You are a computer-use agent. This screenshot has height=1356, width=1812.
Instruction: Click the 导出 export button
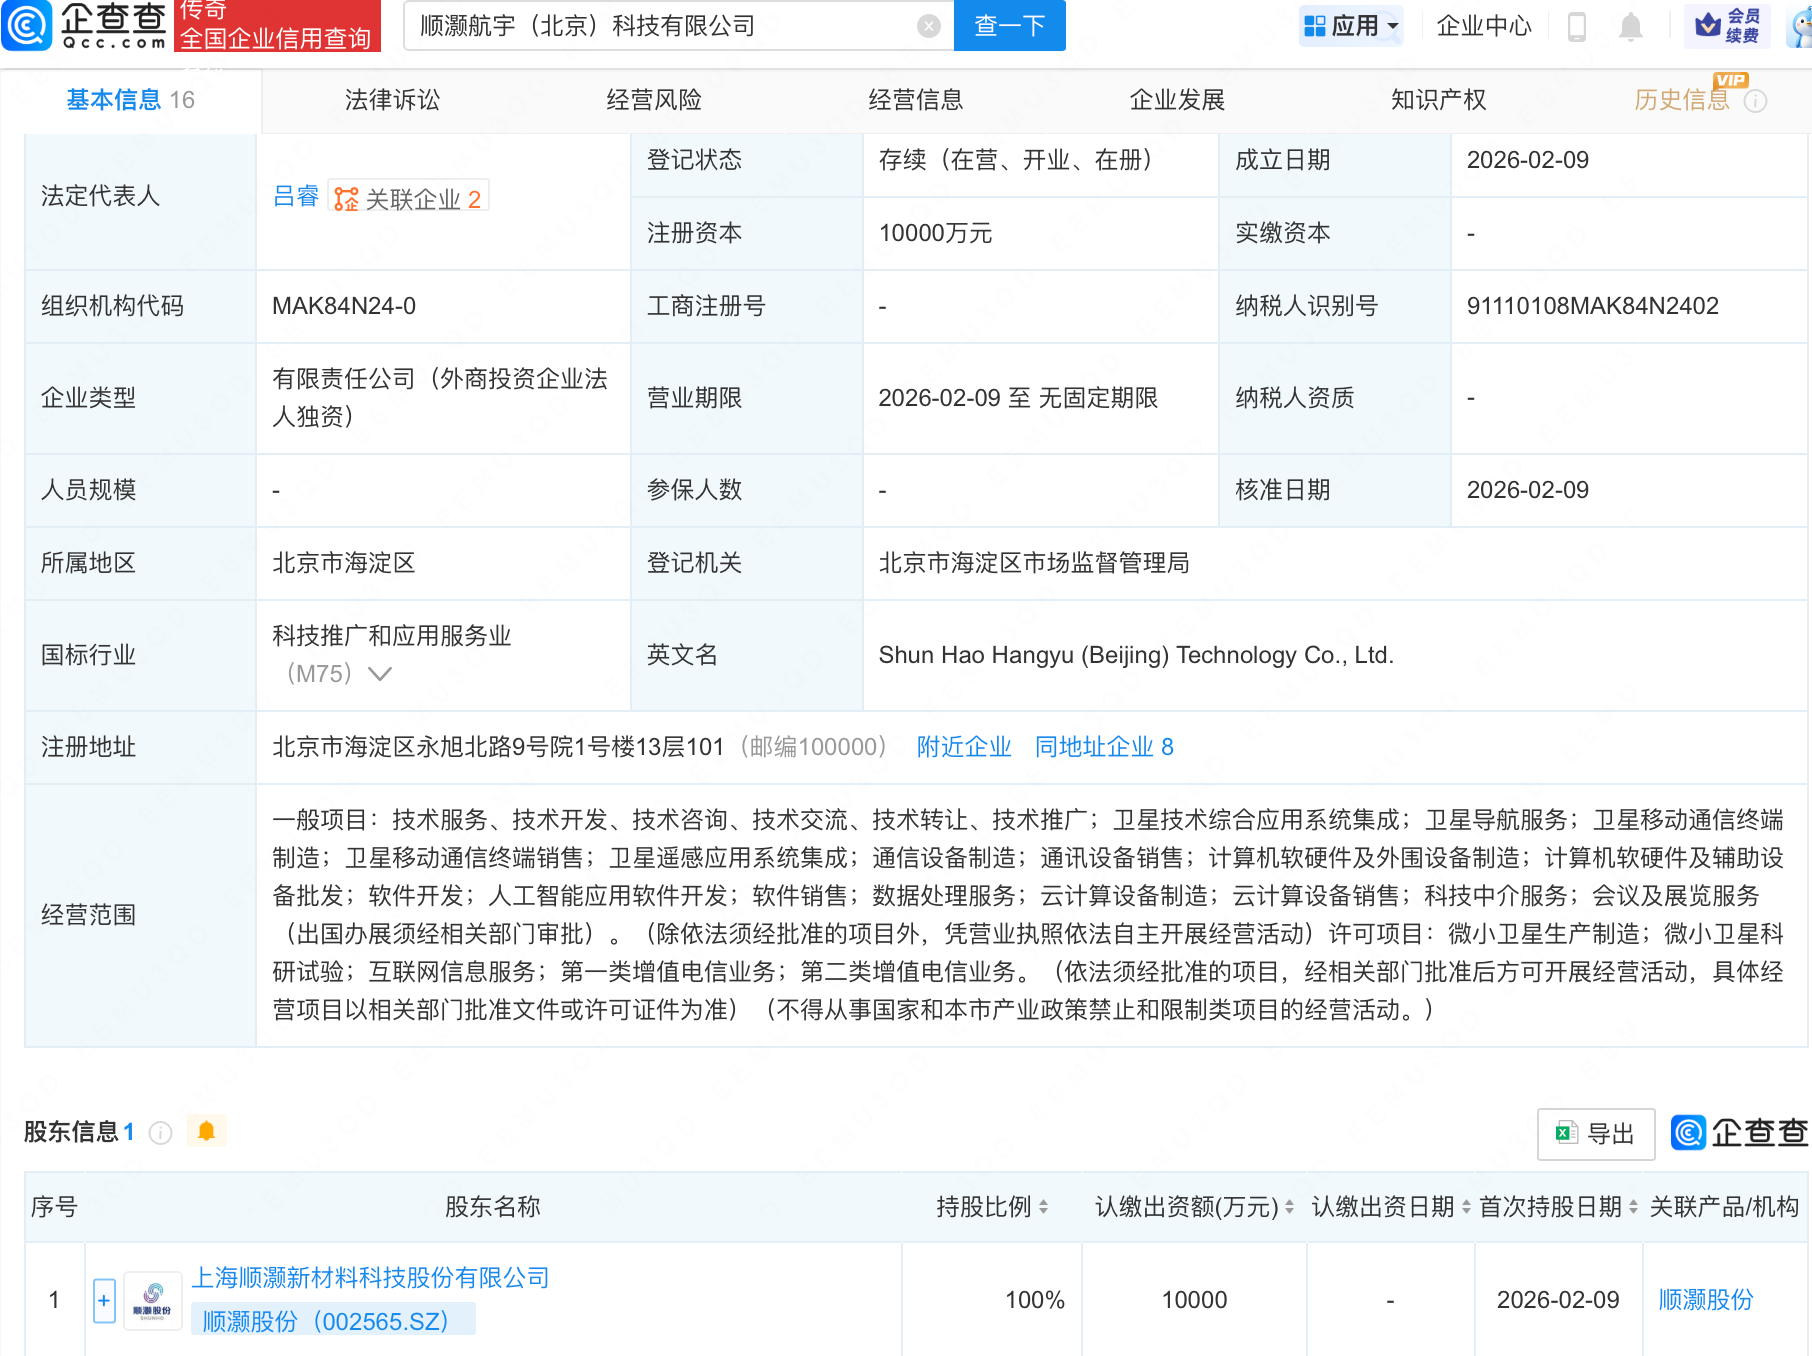pyautogui.click(x=1596, y=1133)
